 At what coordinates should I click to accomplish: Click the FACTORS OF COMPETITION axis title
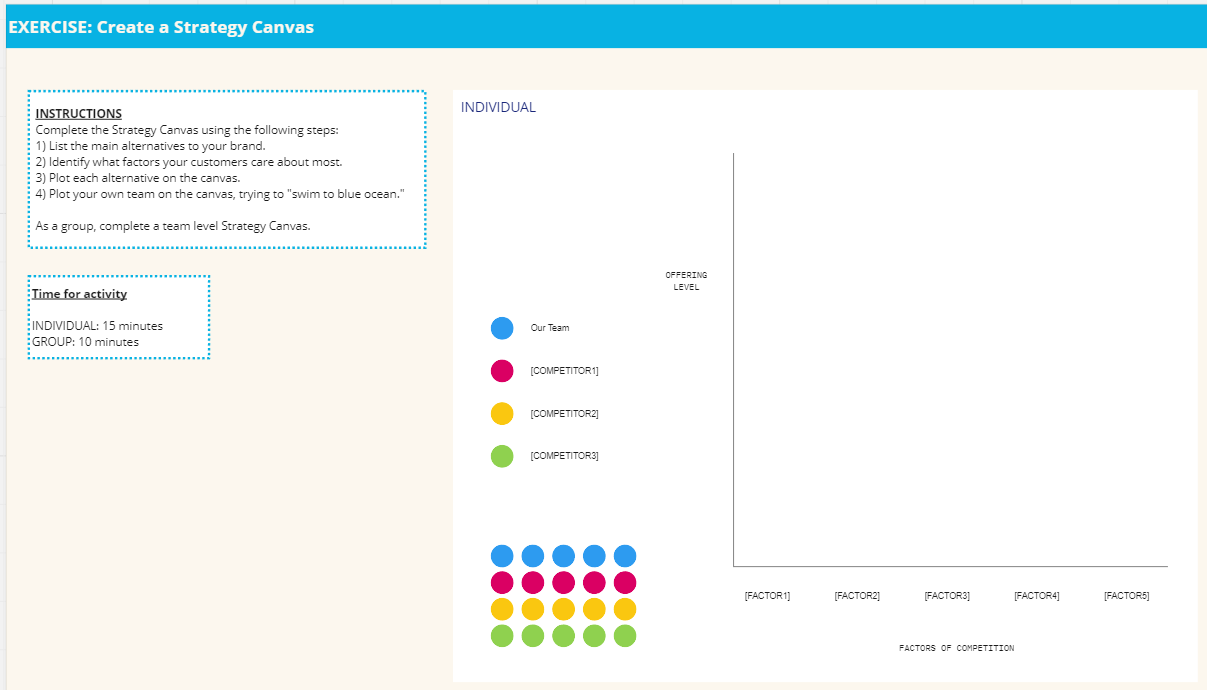pos(956,649)
